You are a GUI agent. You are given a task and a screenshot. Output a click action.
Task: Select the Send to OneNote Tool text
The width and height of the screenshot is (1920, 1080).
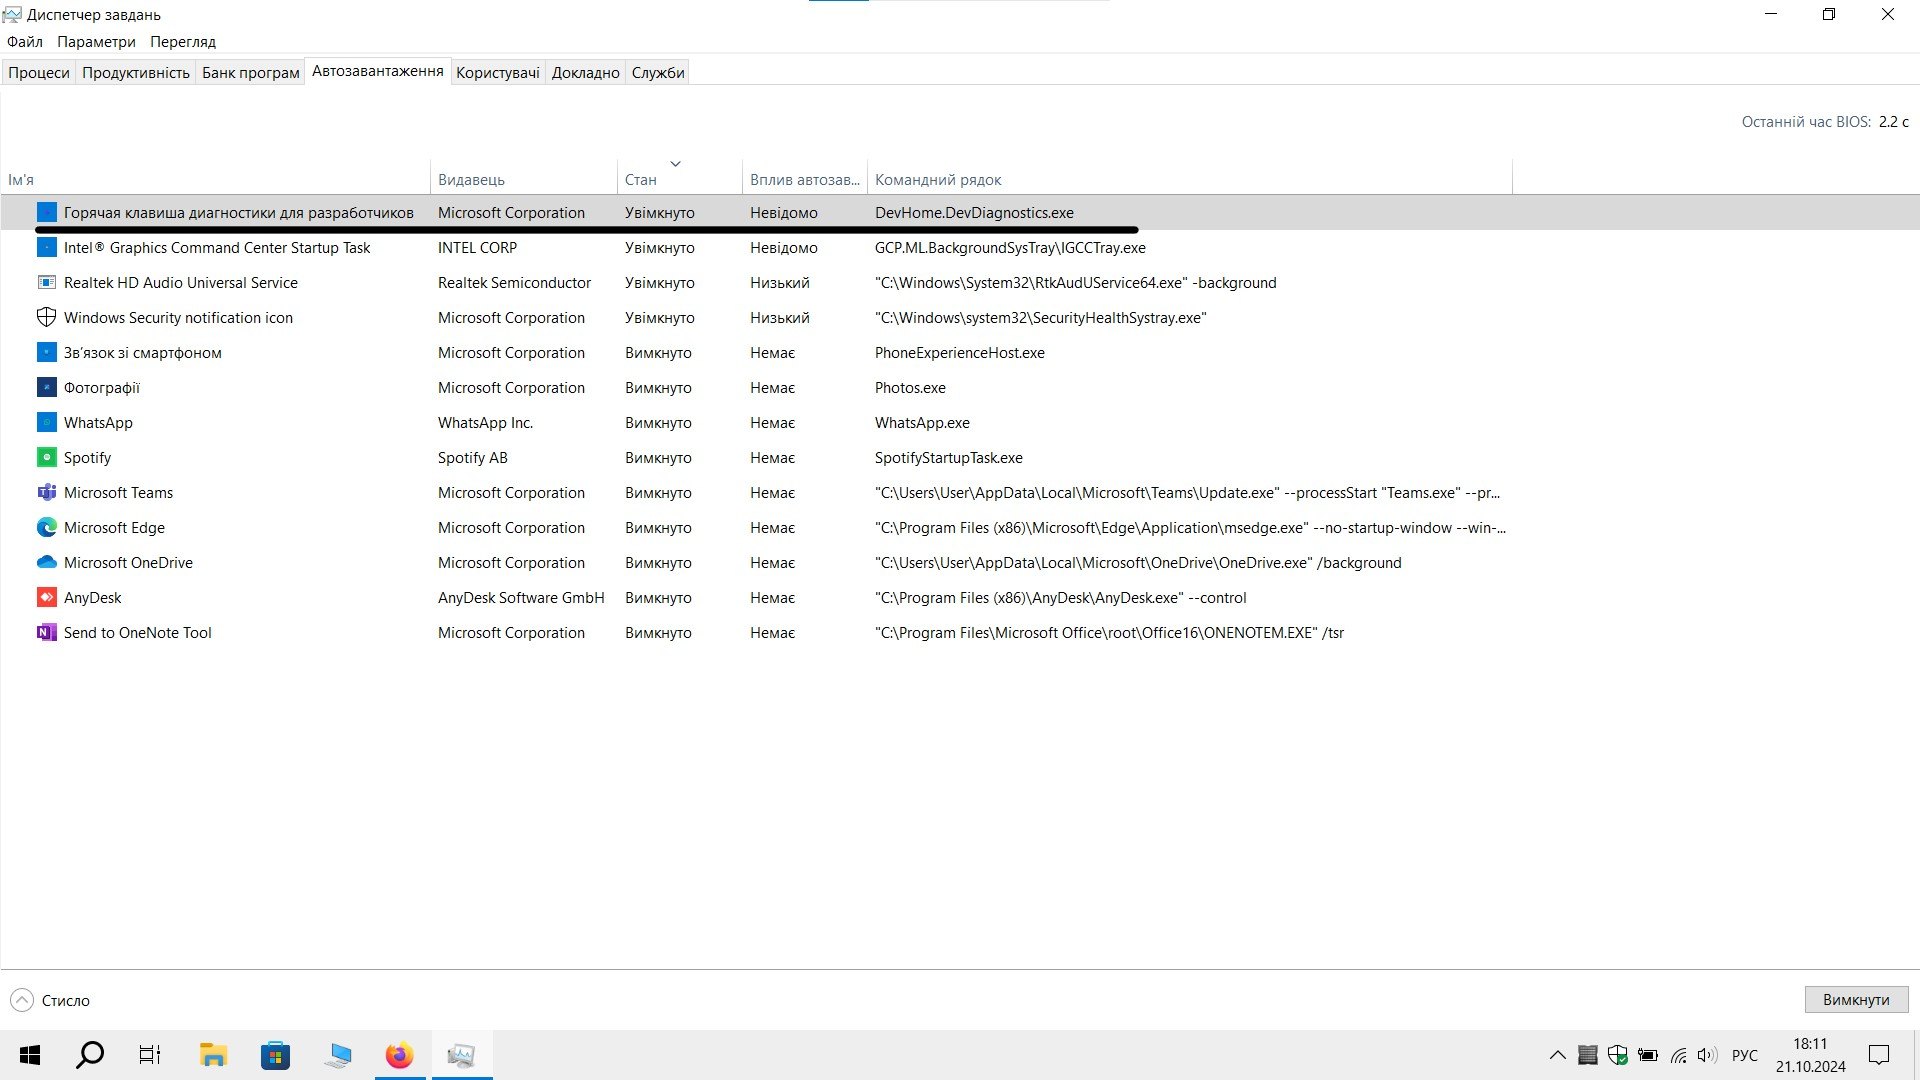point(138,632)
